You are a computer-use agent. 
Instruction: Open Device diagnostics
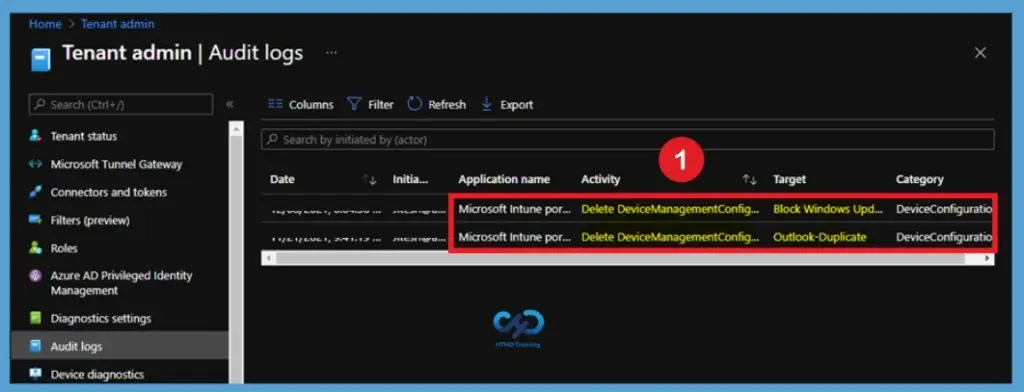[x=97, y=375]
